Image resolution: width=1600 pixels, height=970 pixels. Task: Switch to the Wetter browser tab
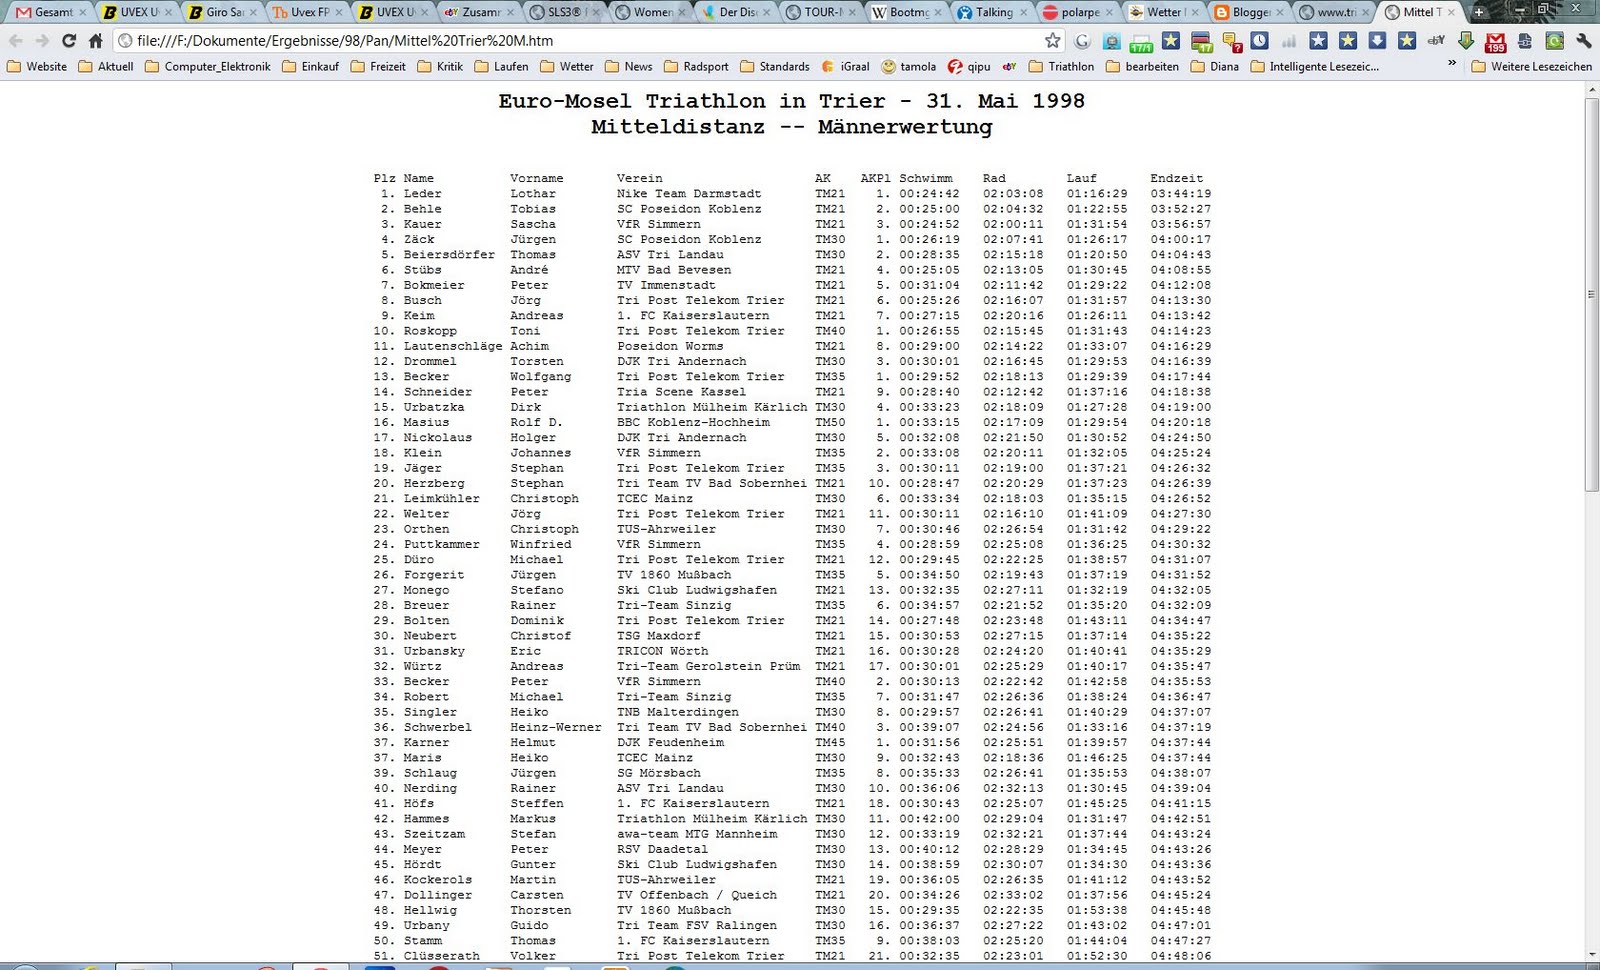(1165, 12)
